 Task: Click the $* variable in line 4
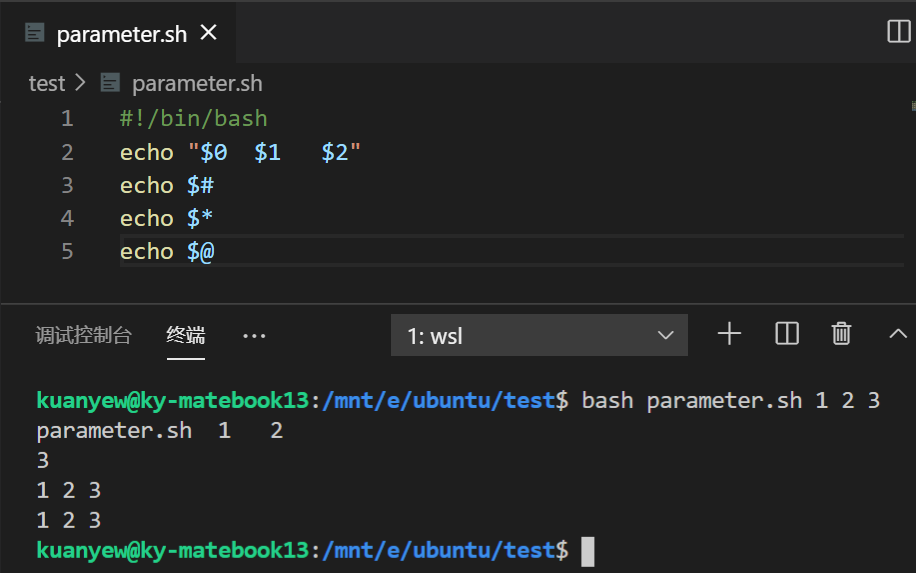(x=200, y=218)
